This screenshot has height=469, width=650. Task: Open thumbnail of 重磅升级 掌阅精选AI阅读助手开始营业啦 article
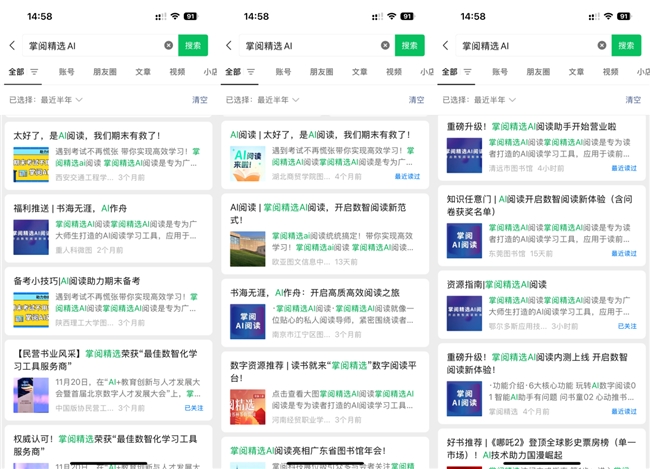coord(464,156)
